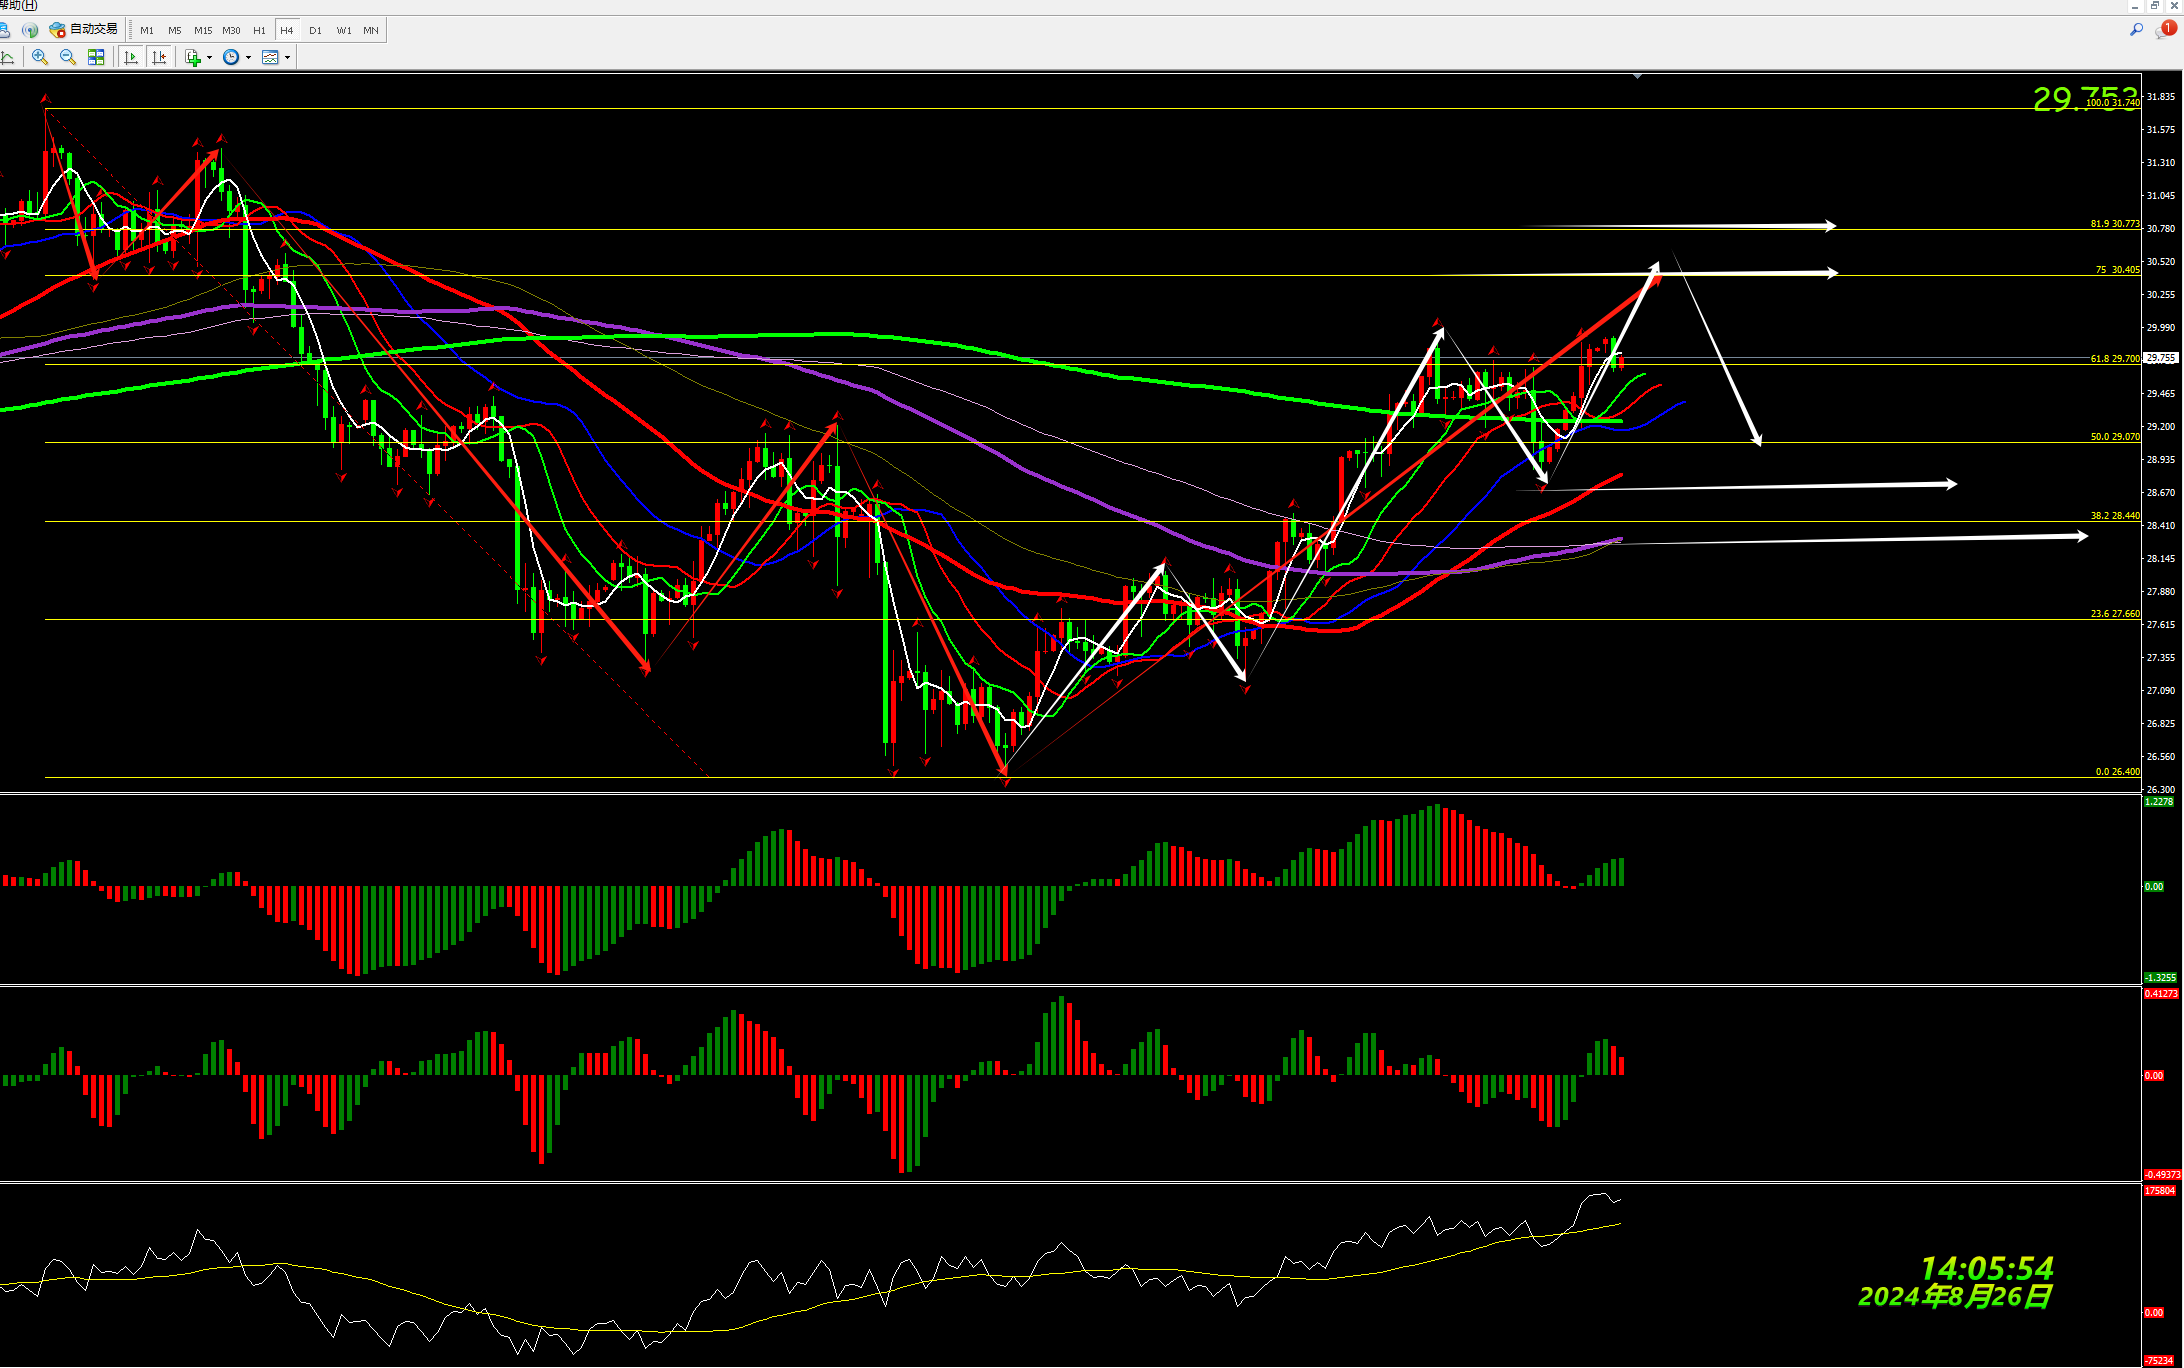2184x1368 pixels.
Task: Open the 帮助(H) help menu
Action: coord(18,6)
